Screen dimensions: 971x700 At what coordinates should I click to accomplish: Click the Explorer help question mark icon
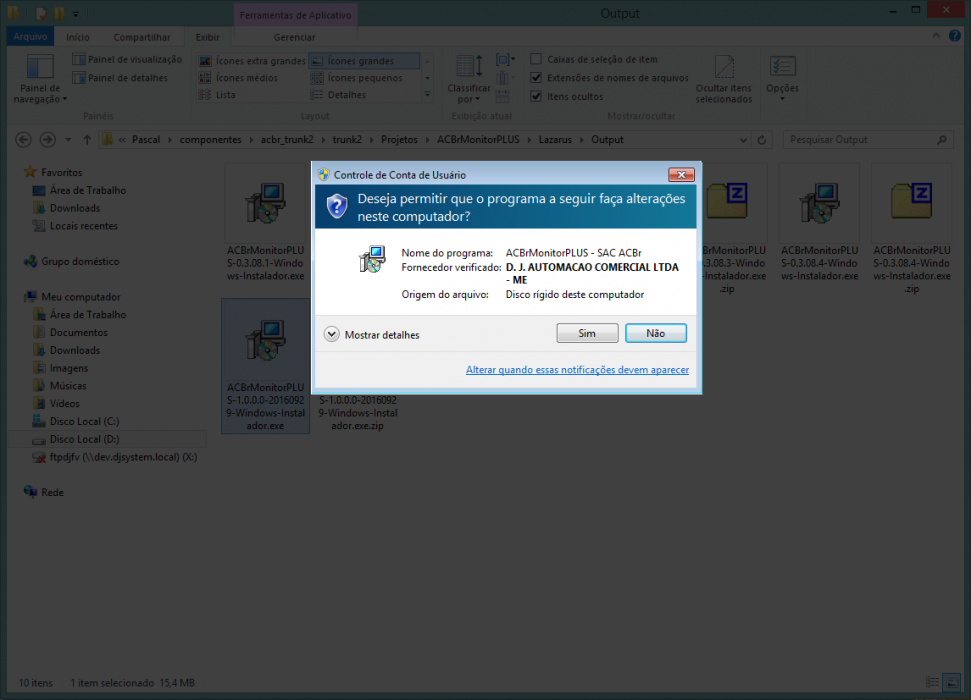pyautogui.click(x=954, y=36)
